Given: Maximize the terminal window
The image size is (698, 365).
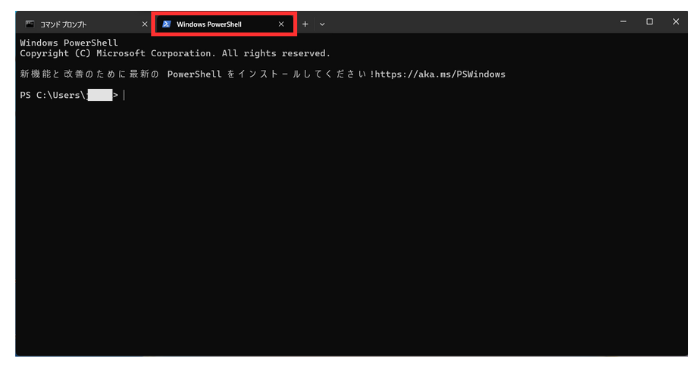Looking at the screenshot, I should (x=649, y=21).
